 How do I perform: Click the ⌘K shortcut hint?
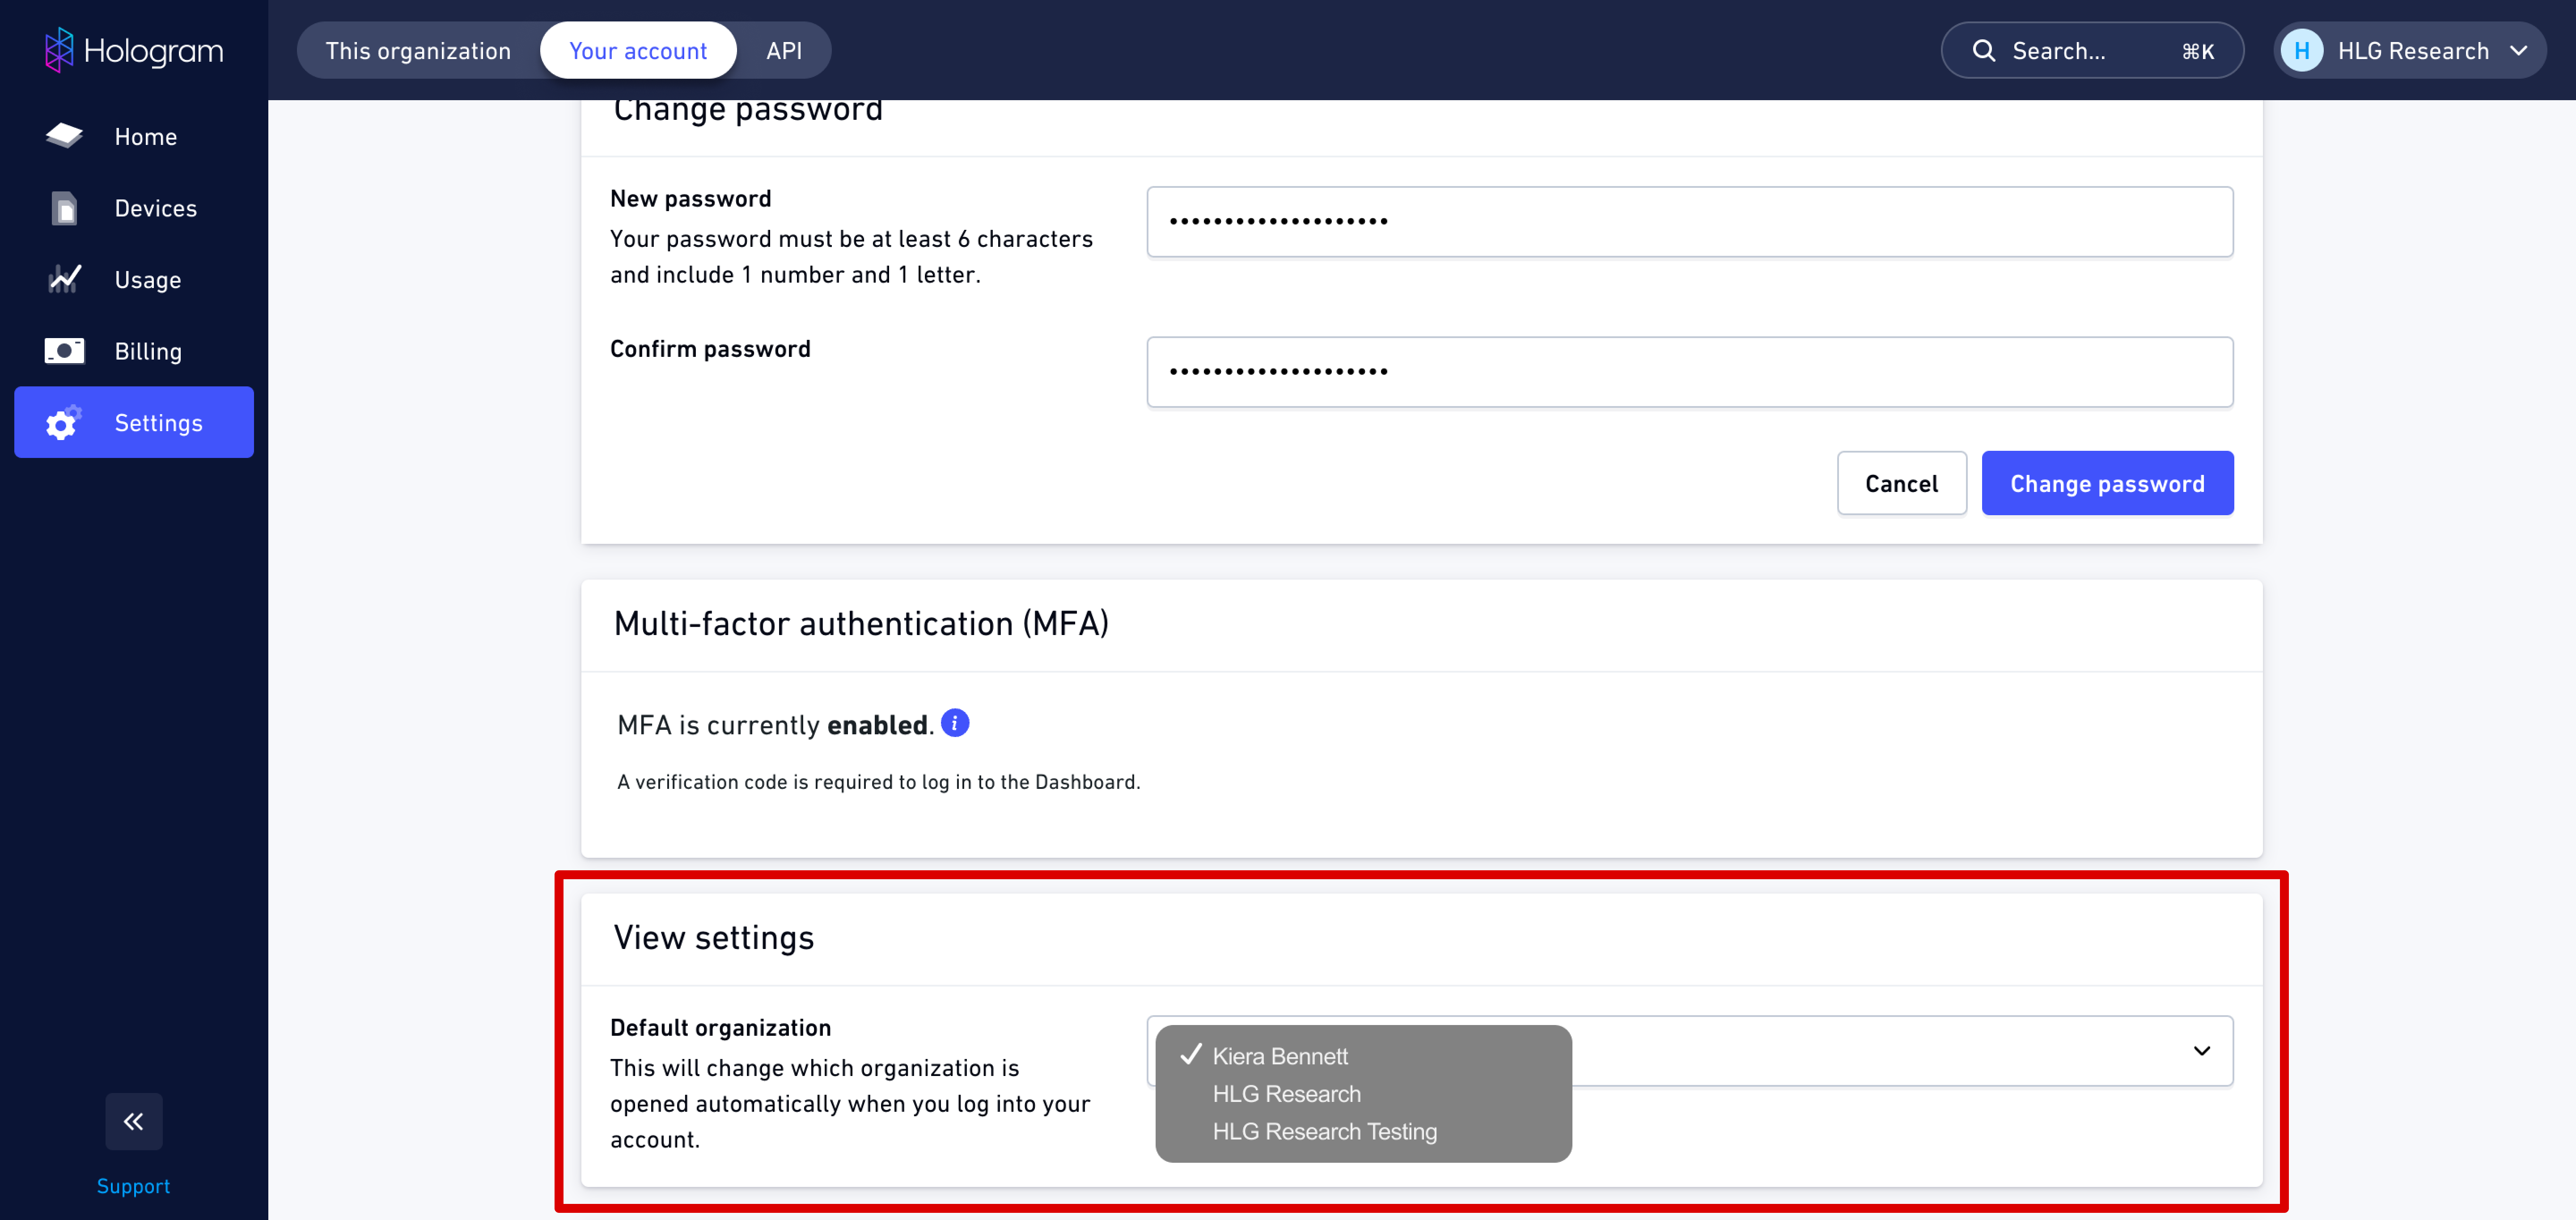coord(2197,51)
